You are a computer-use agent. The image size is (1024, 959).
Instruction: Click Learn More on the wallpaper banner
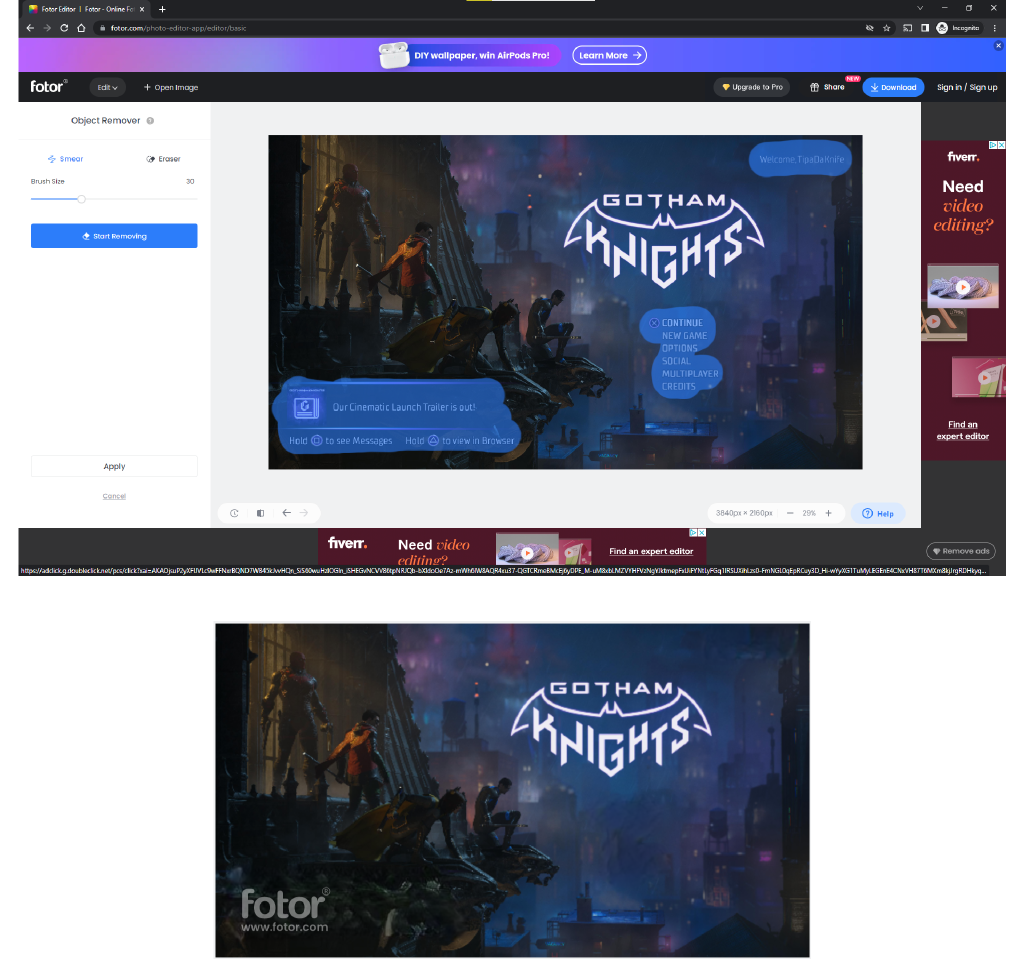(x=609, y=56)
